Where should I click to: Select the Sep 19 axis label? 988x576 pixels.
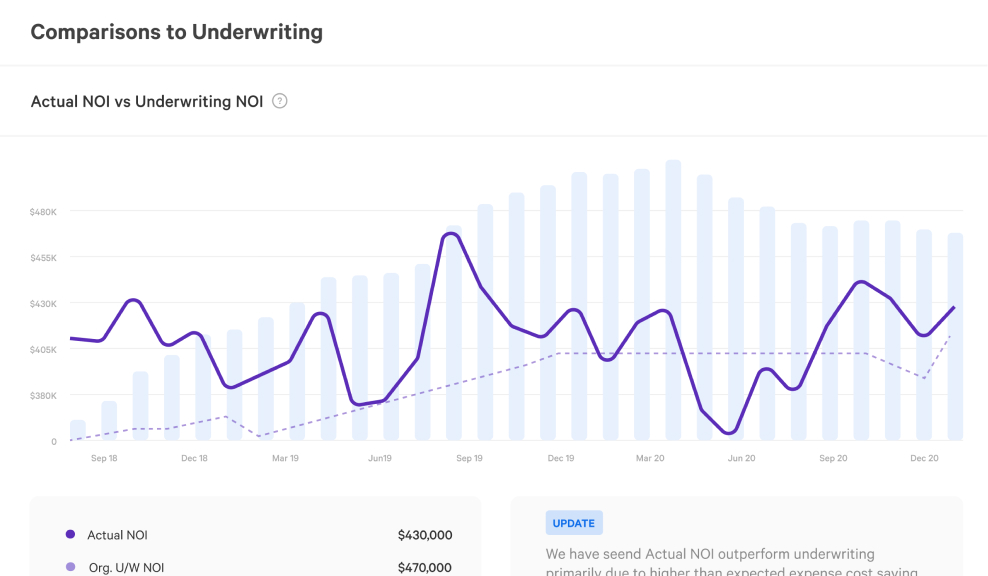pyautogui.click(x=469, y=458)
